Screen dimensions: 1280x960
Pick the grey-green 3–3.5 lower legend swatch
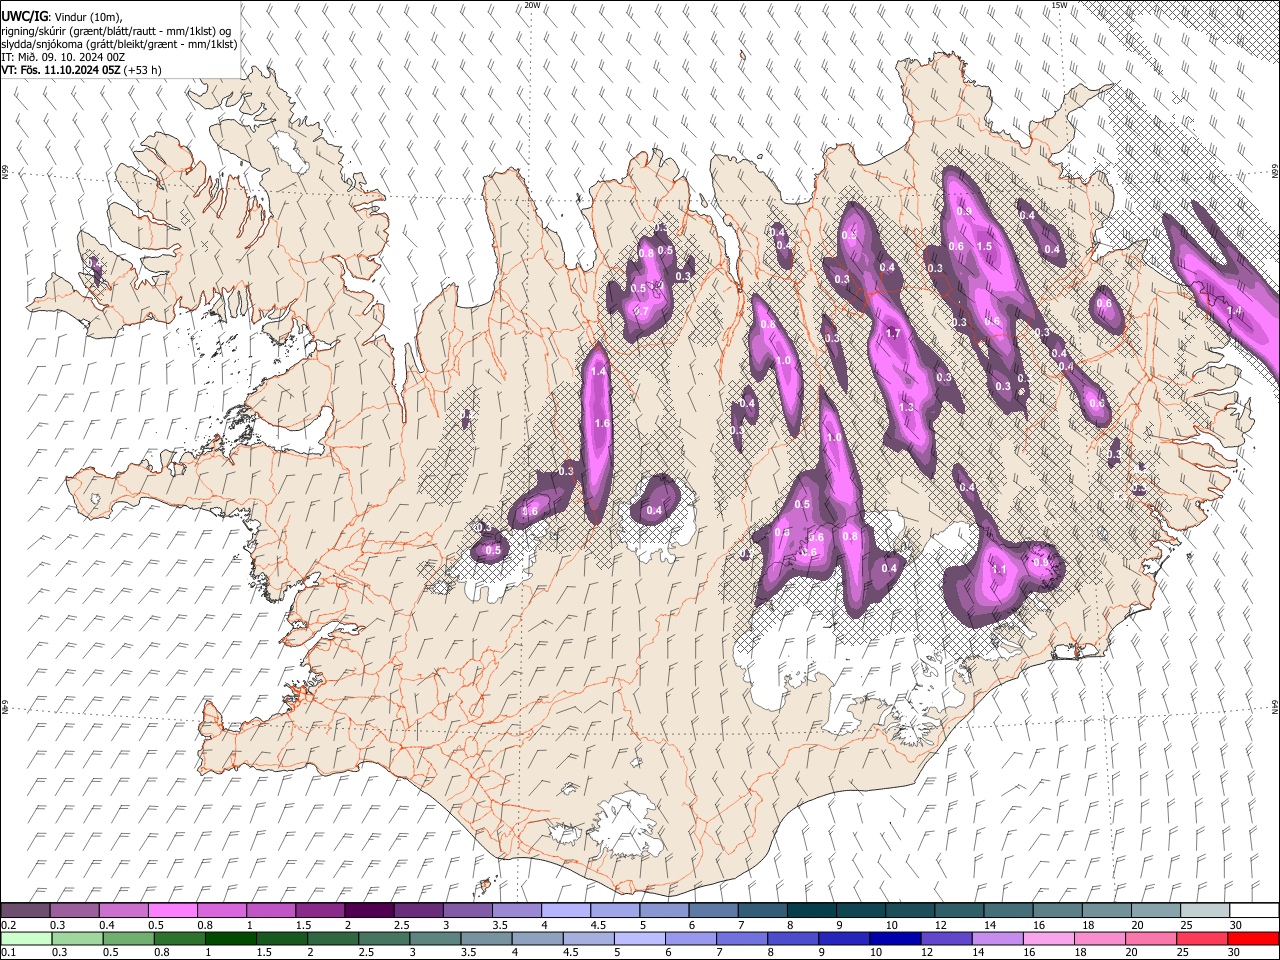pos(436,939)
